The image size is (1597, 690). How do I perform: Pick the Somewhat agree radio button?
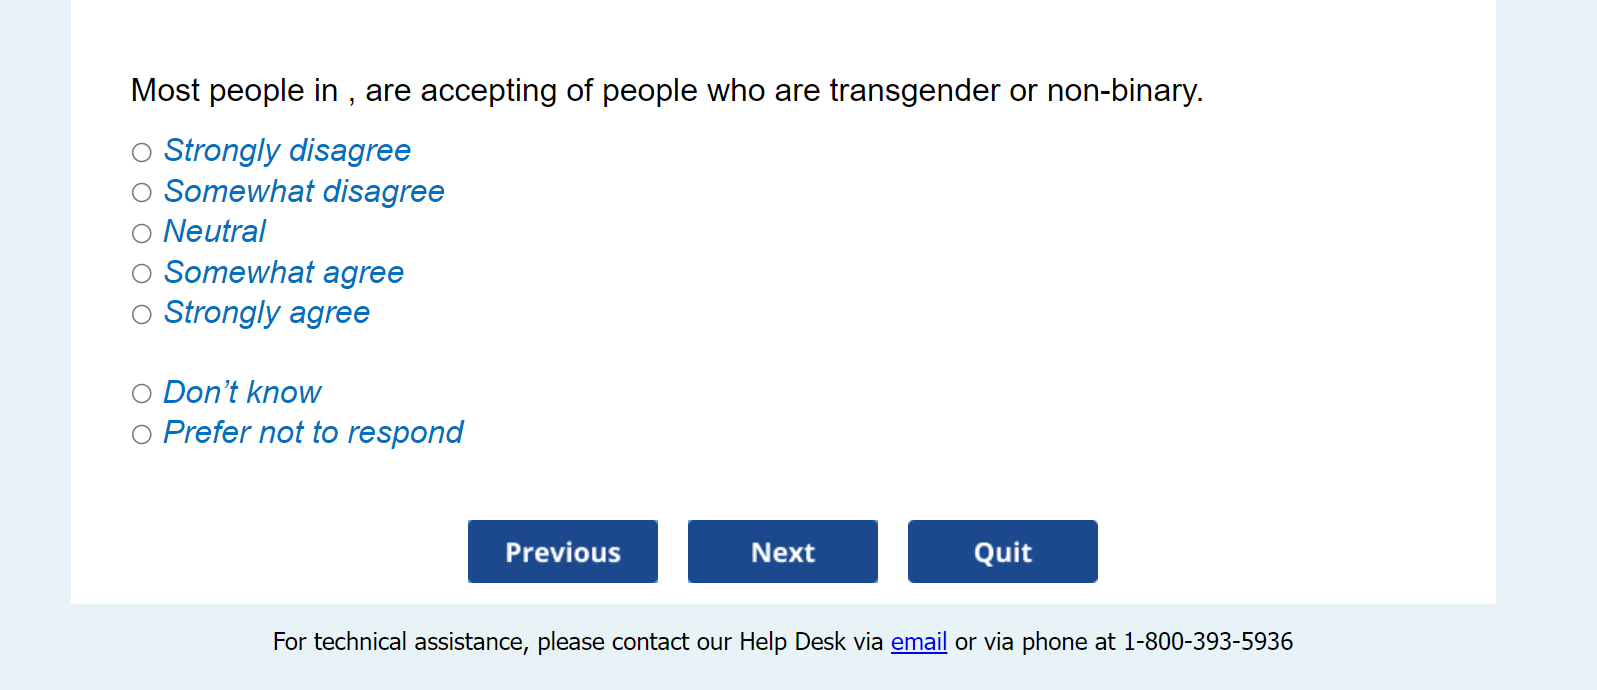[x=142, y=273]
